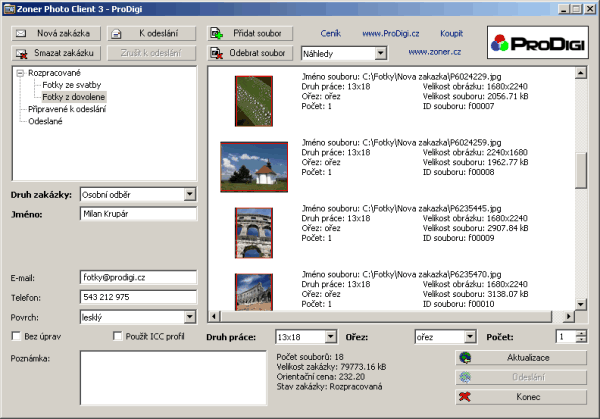Click the vertical scrollbar thumb in file list
This screenshot has height=419, width=600.
[581, 170]
